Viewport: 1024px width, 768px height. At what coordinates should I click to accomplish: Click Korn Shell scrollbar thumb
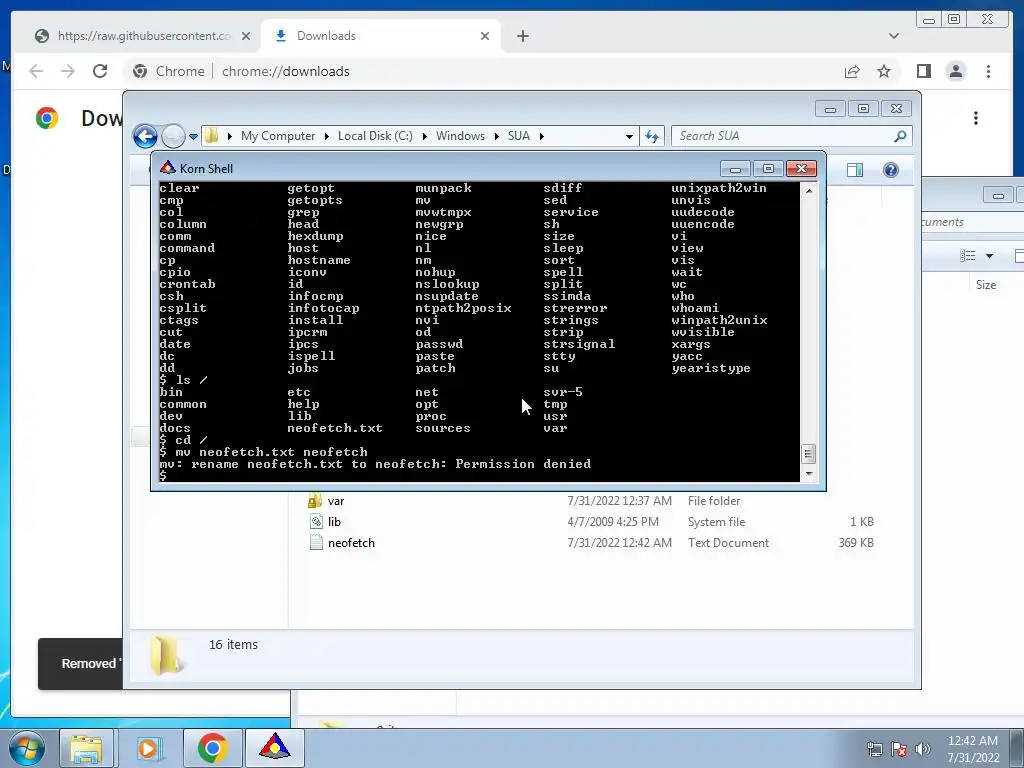[x=808, y=453]
